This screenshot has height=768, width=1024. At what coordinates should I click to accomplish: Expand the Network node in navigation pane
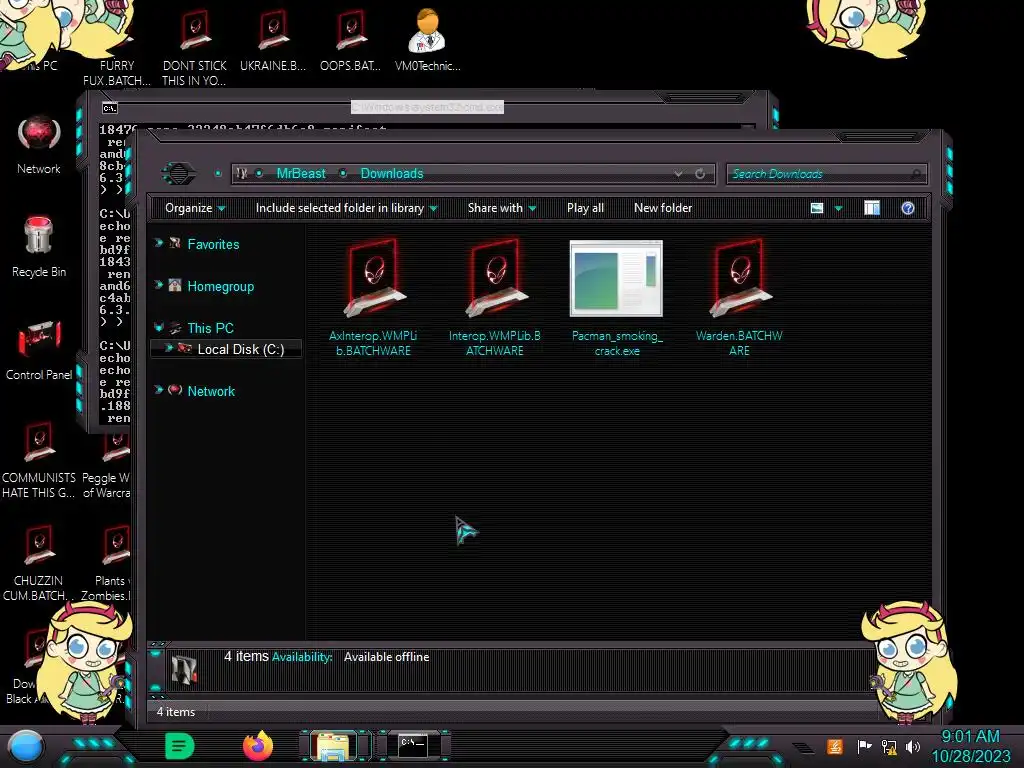pos(158,390)
